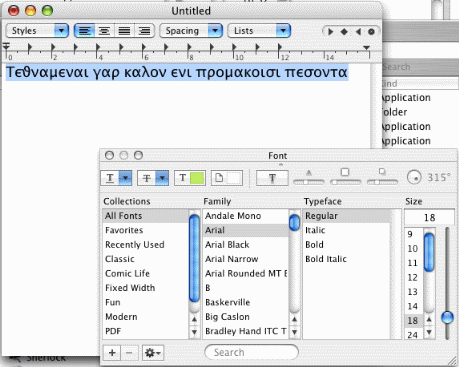Select the right tab stop marker icon
The image size is (459, 367).
point(358,32)
